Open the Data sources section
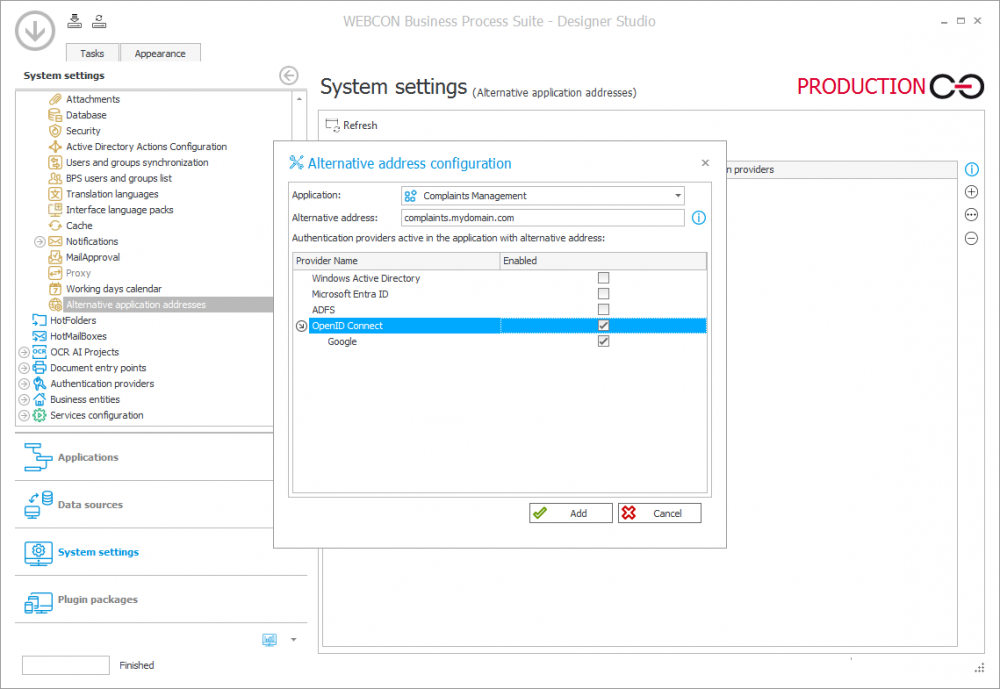 (x=161, y=505)
